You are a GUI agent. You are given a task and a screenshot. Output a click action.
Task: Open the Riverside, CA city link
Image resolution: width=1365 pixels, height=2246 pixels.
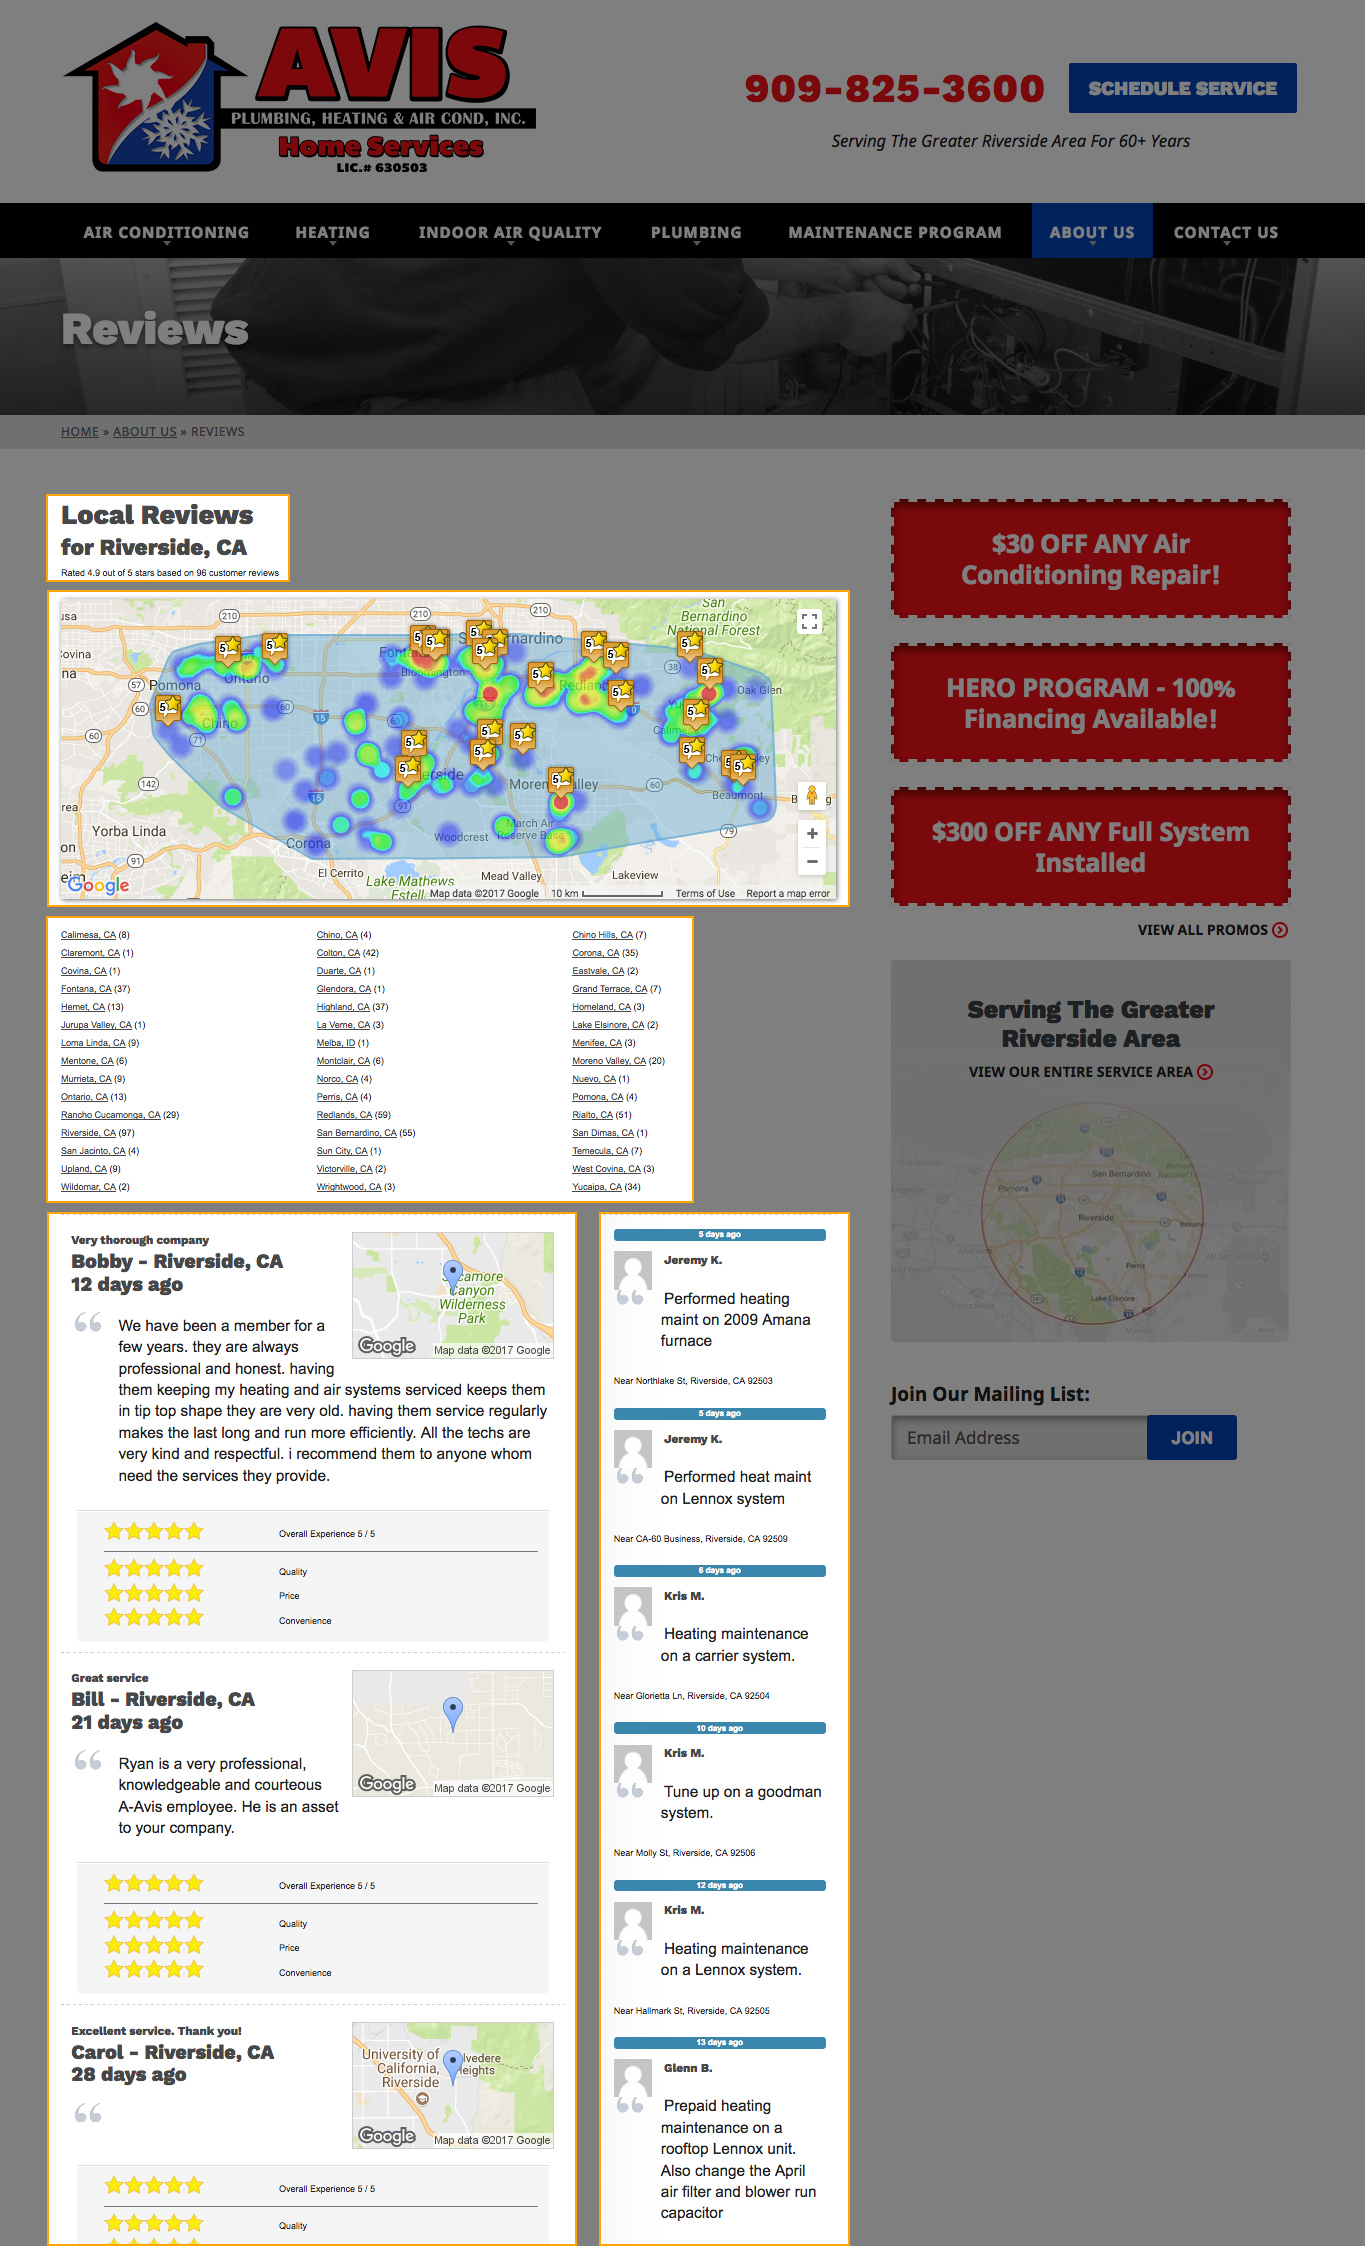pyautogui.click(x=88, y=1133)
